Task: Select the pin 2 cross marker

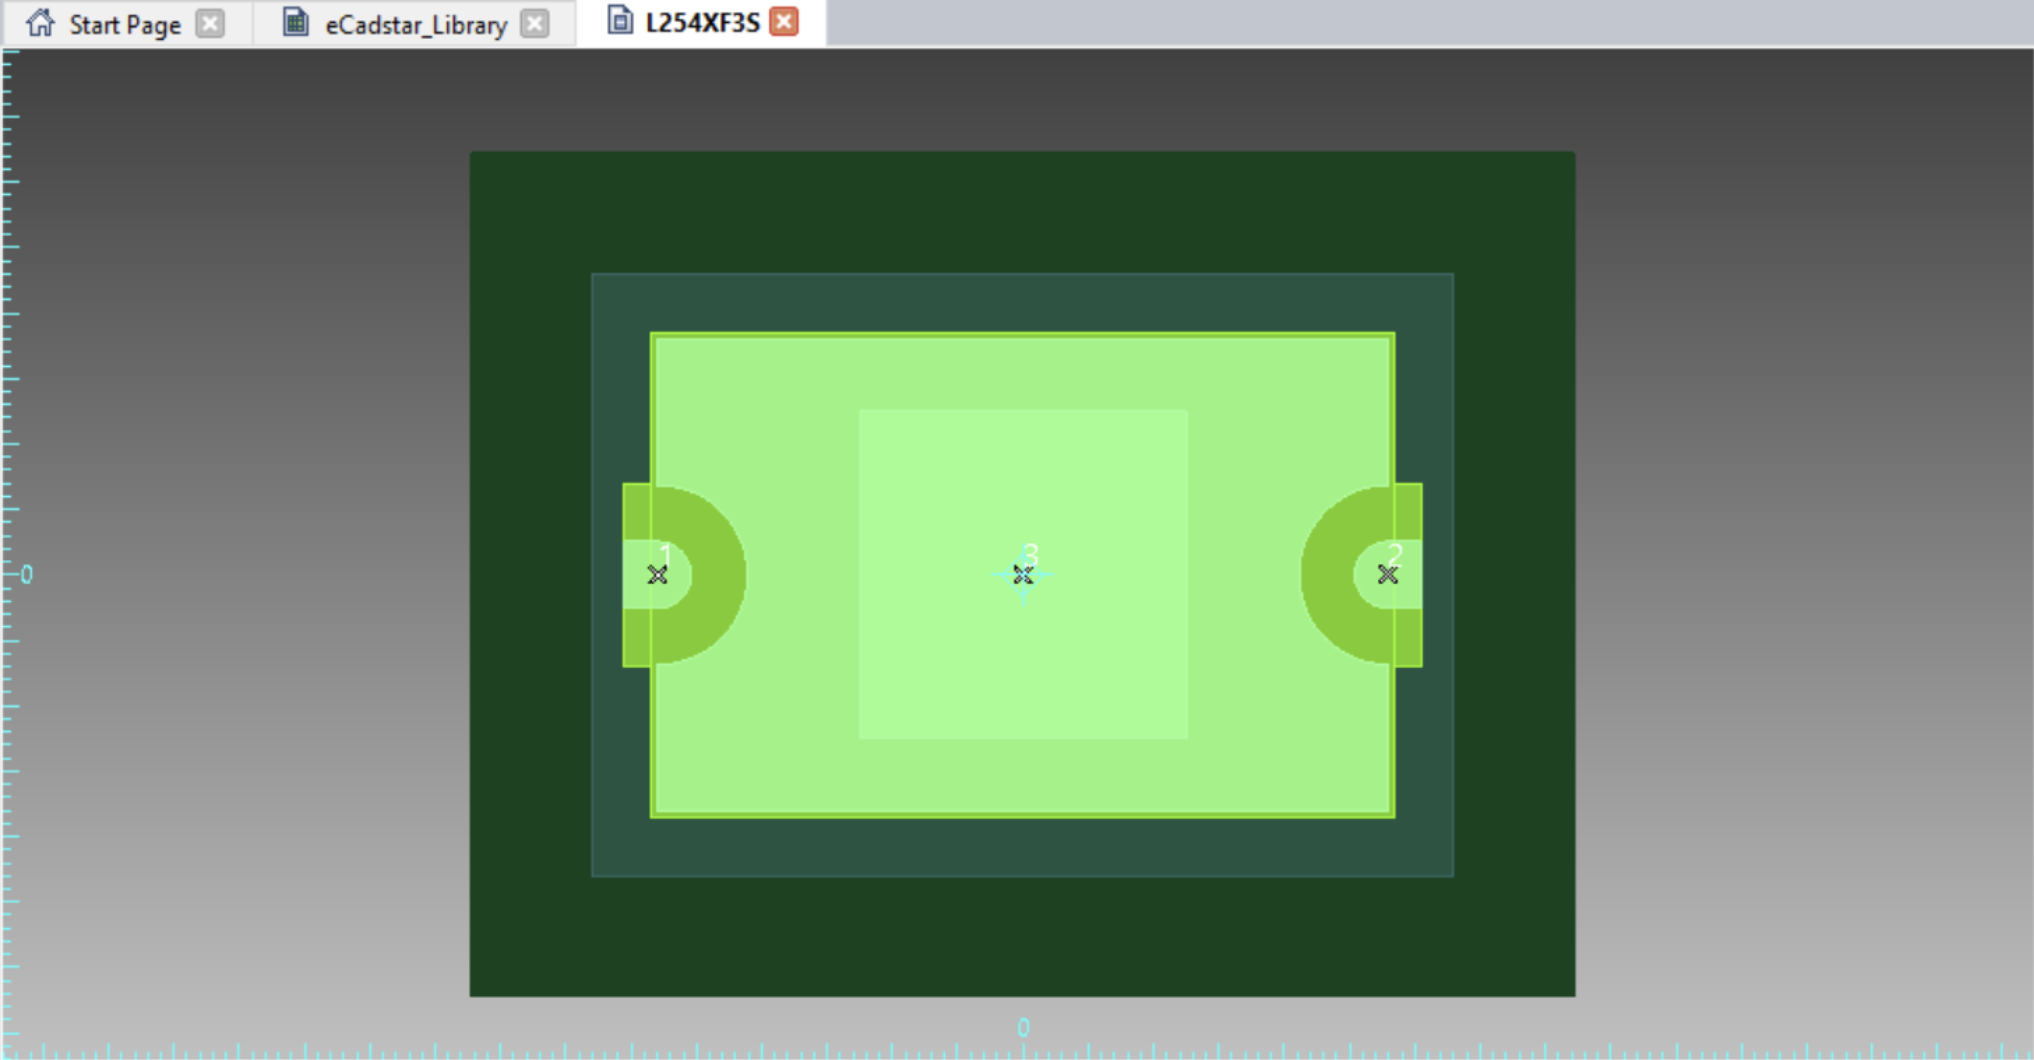Action: click(1388, 575)
